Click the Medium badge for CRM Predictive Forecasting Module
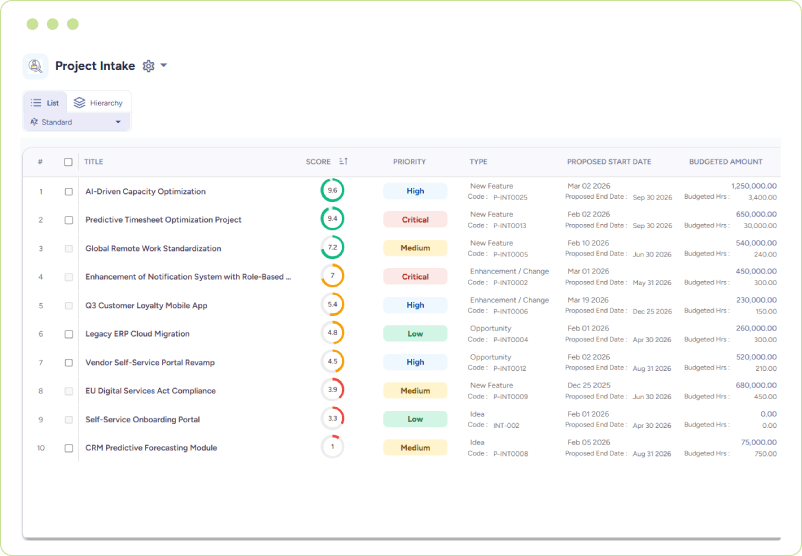Screen dimensions: 802x556 click(x=415, y=448)
